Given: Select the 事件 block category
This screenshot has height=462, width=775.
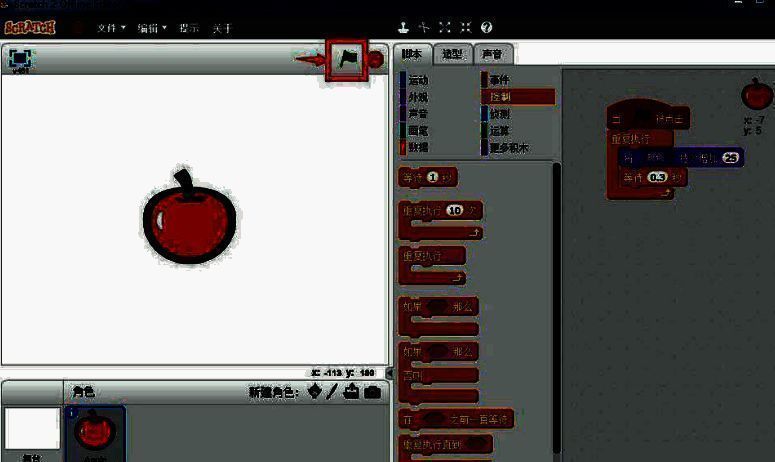Looking at the screenshot, I should (500, 79).
